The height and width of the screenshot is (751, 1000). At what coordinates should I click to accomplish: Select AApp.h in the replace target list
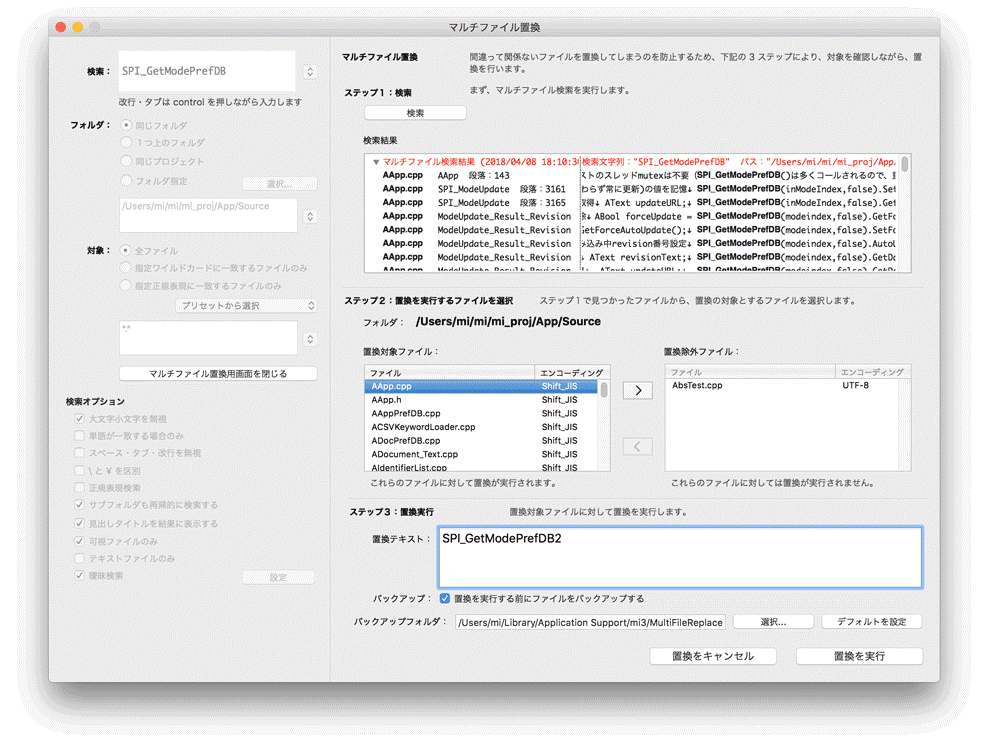[x=482, y=400]
